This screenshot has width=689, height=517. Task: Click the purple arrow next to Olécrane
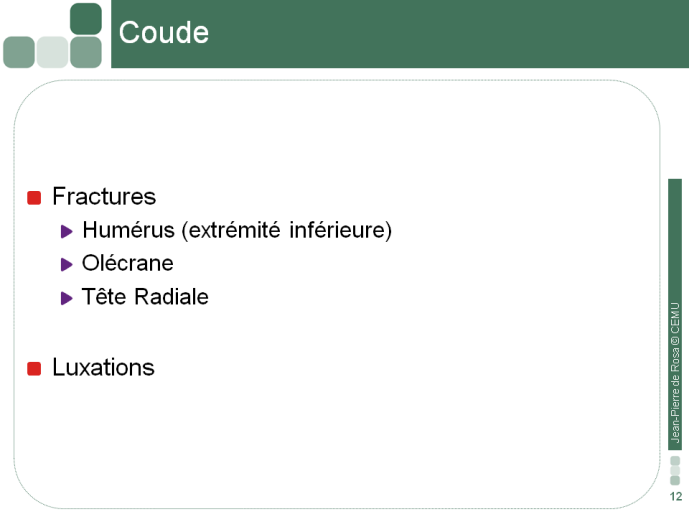66,264
